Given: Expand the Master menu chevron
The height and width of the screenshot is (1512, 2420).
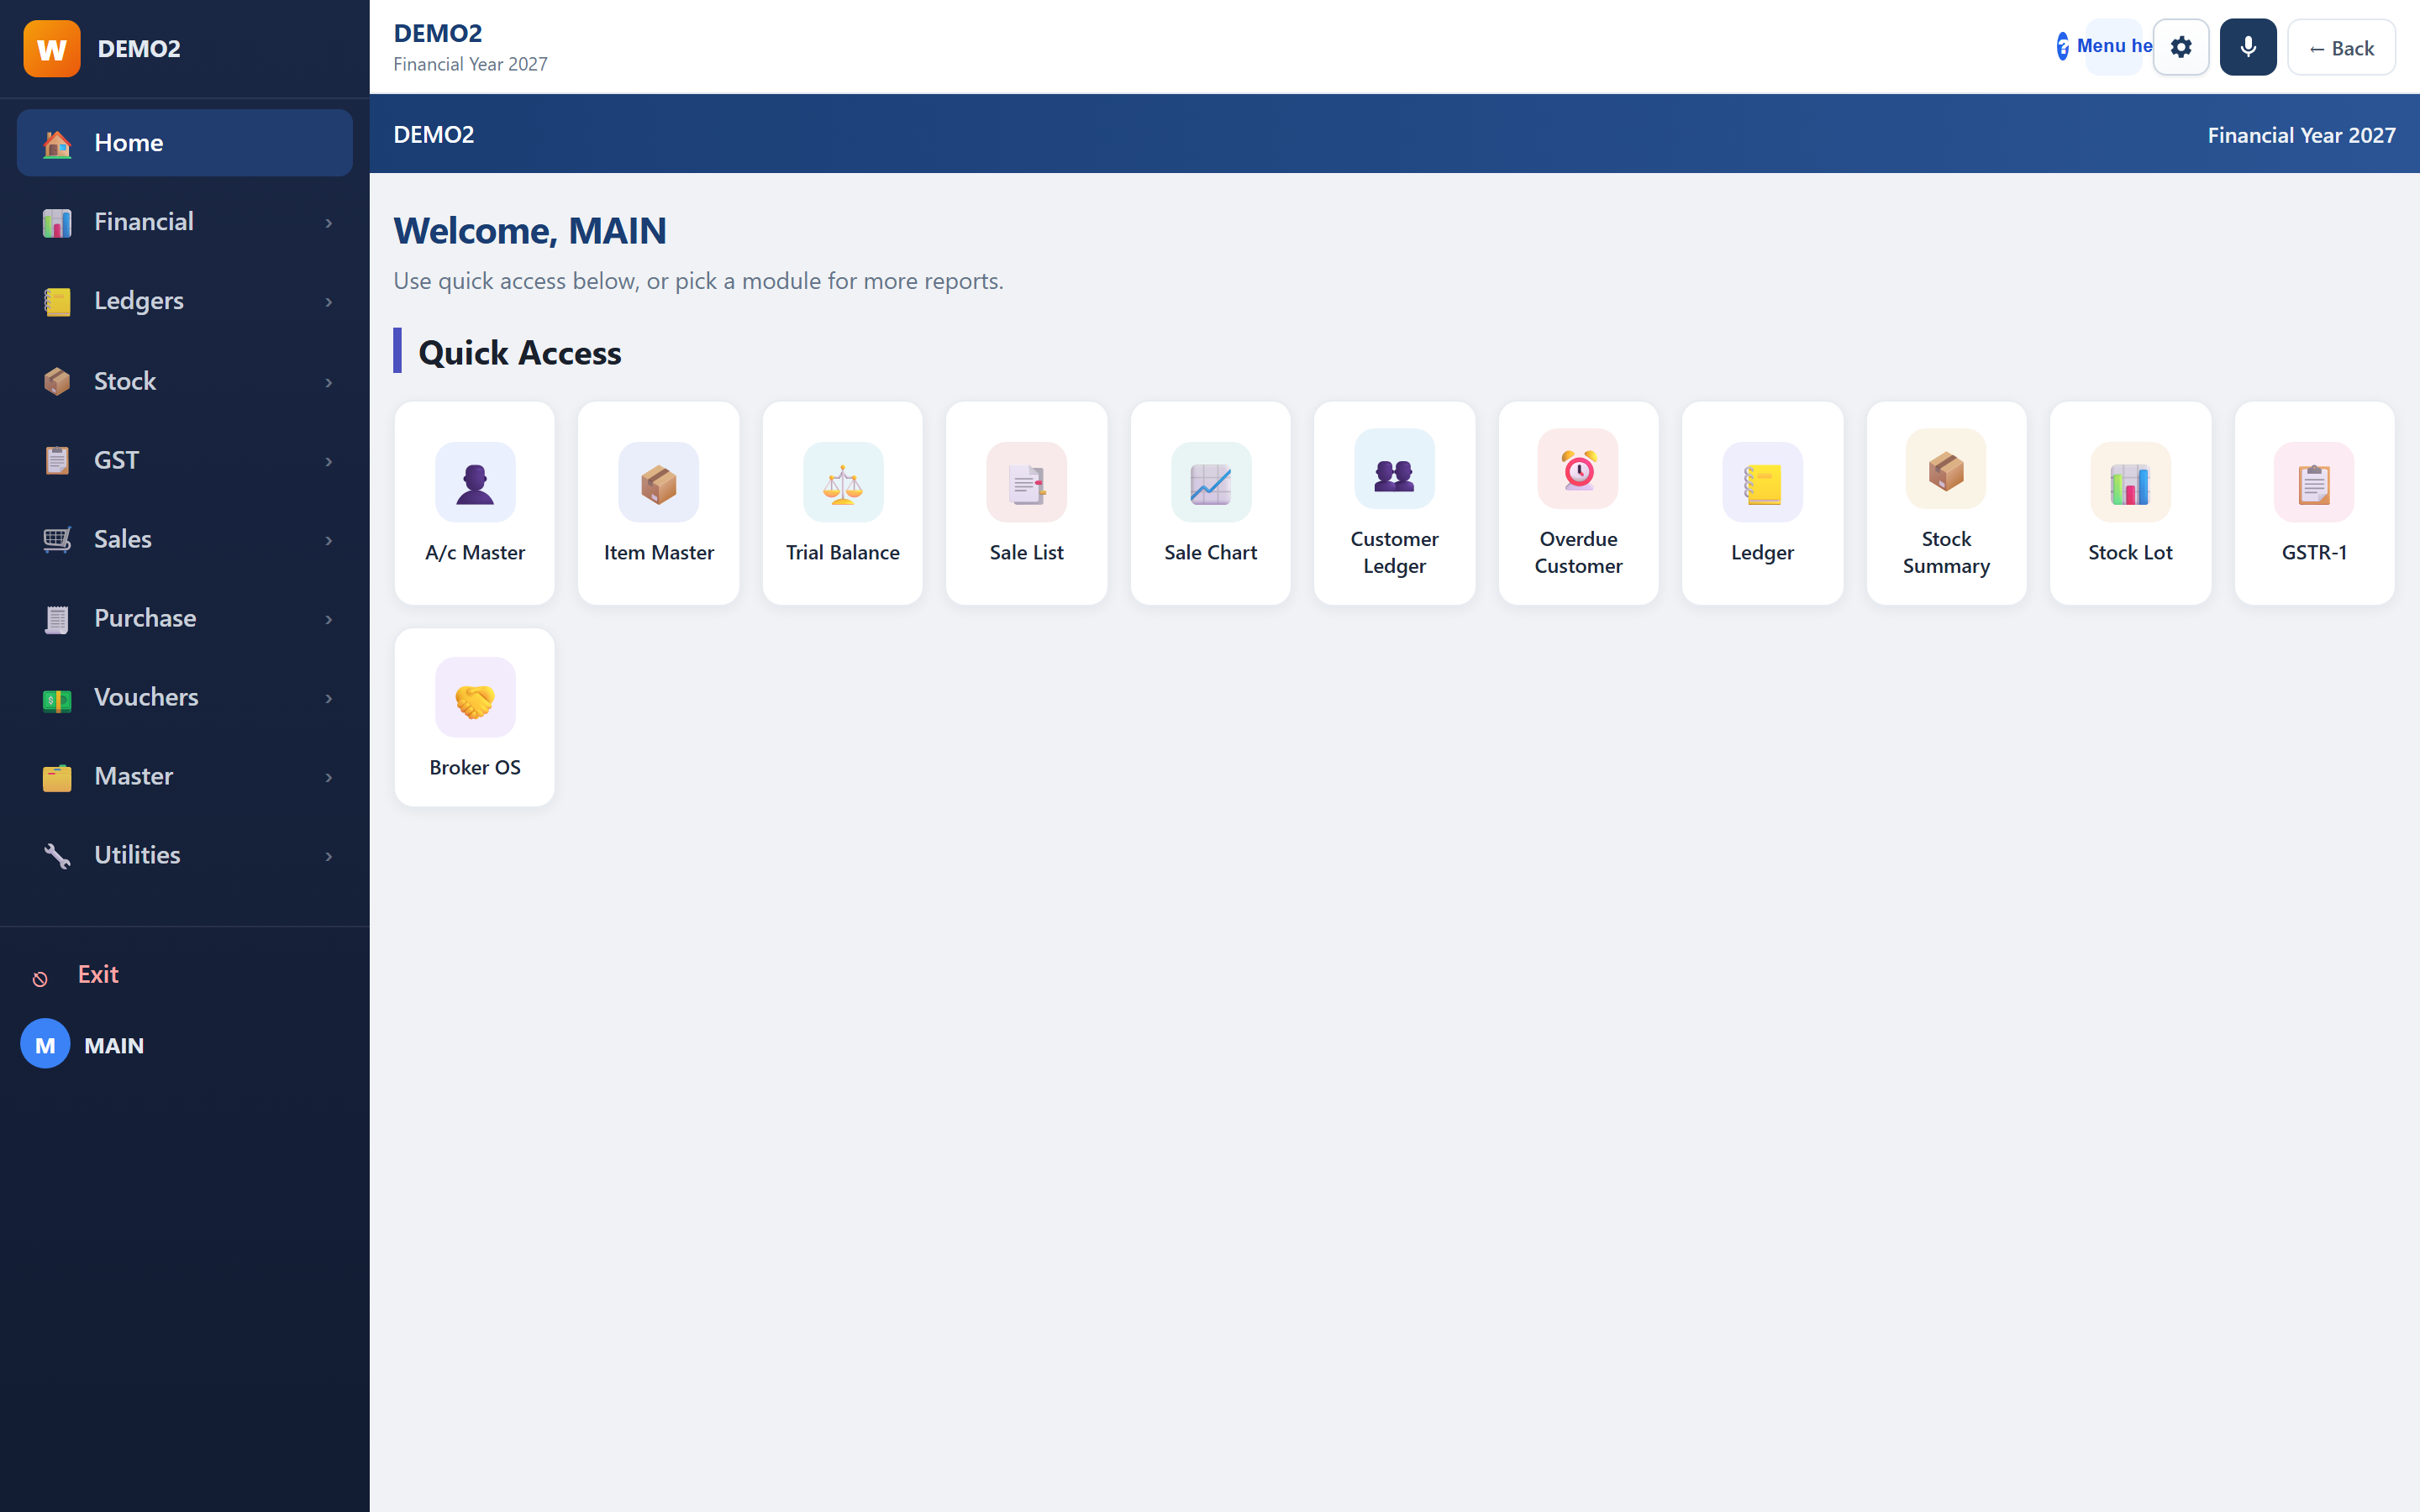Looking at the screenshot, I should 329,777.
